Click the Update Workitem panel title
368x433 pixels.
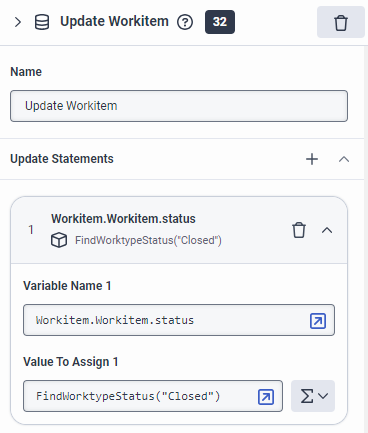point(114,21)
